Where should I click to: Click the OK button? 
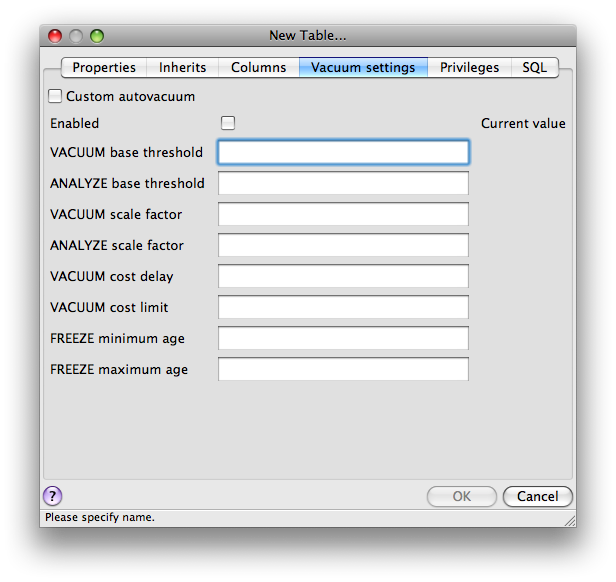461,496
